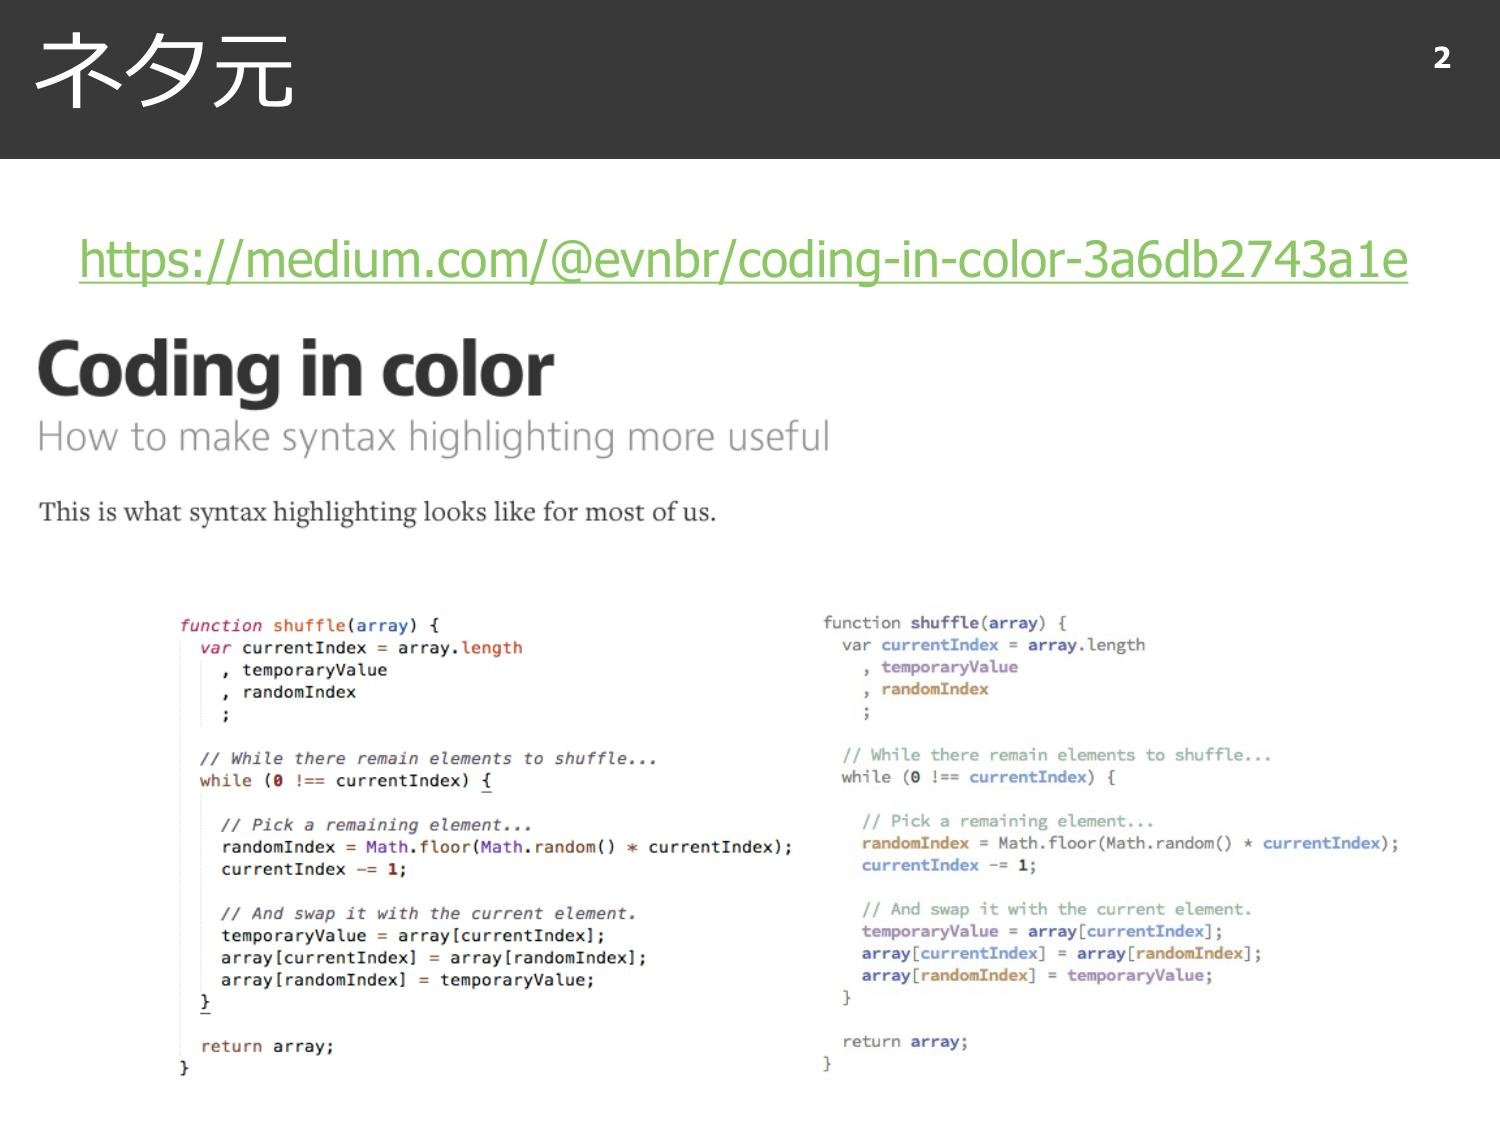Viewport: 1500px width, 1125px height.
Task: Click the green shuffle comment in right snippet
Action: [x=1057, y=754]
